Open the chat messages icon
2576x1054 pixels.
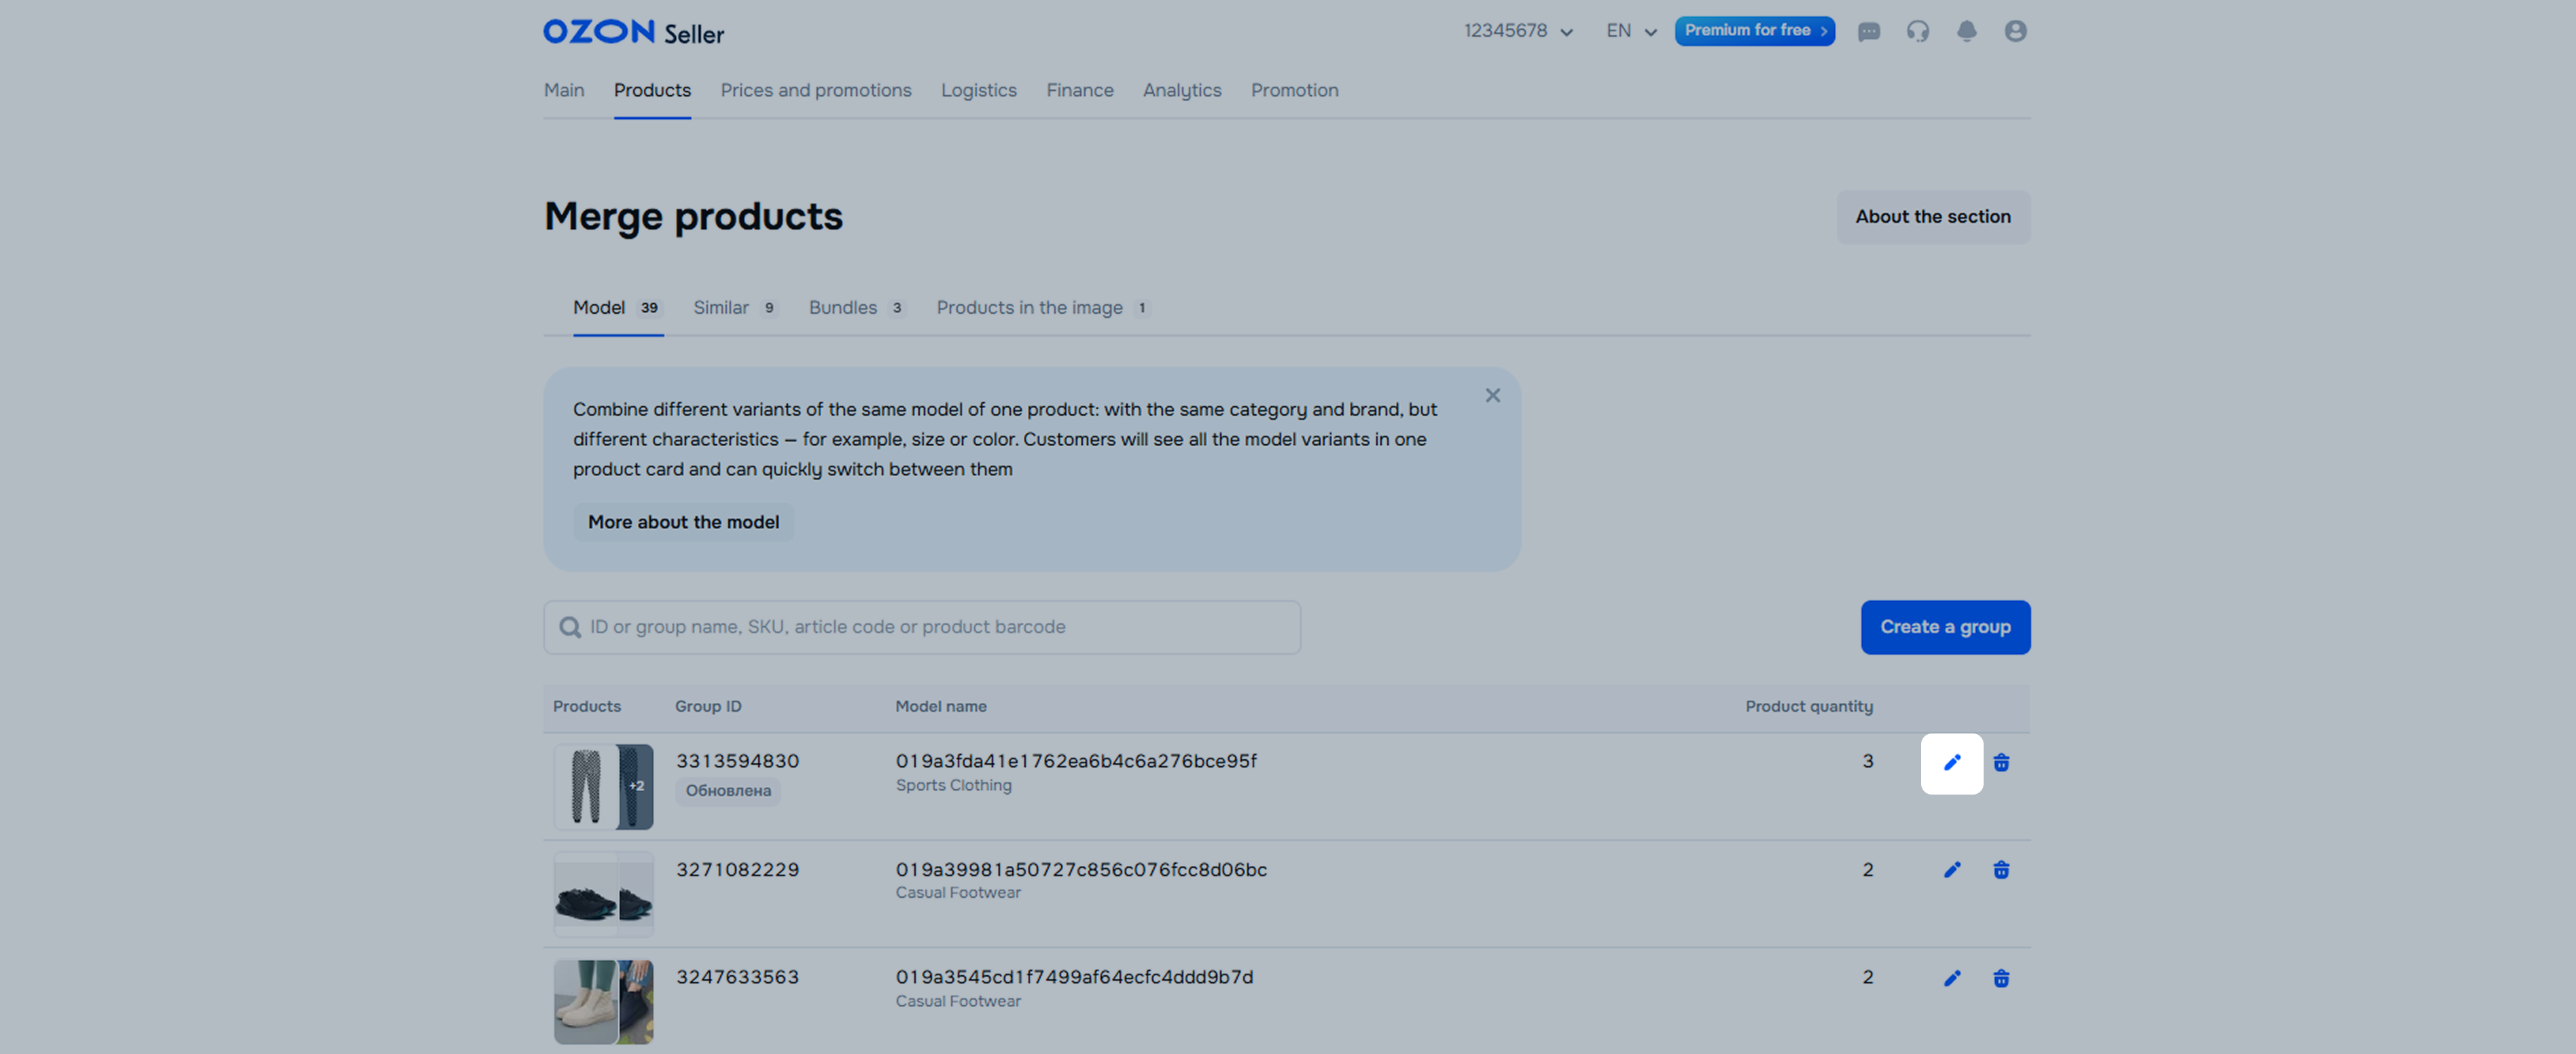tap(1868, 31)
